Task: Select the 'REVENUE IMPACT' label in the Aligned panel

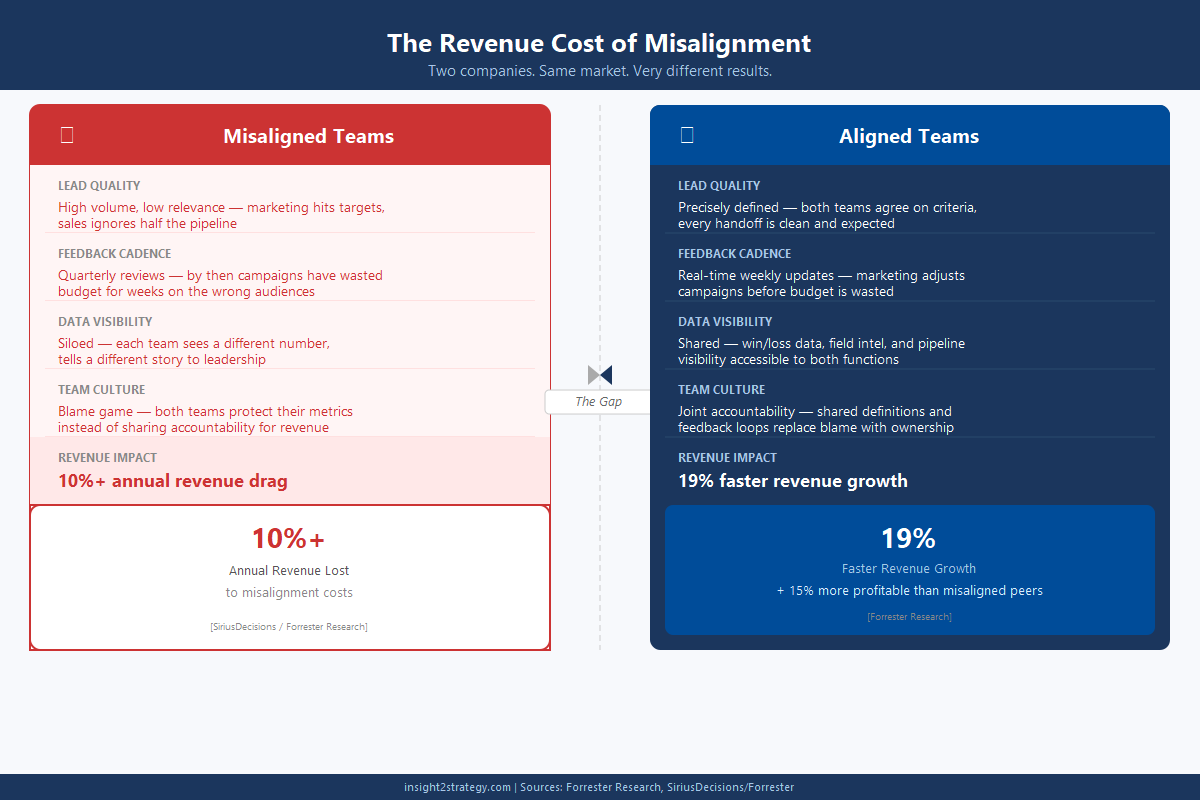Action: pos(727,458)
